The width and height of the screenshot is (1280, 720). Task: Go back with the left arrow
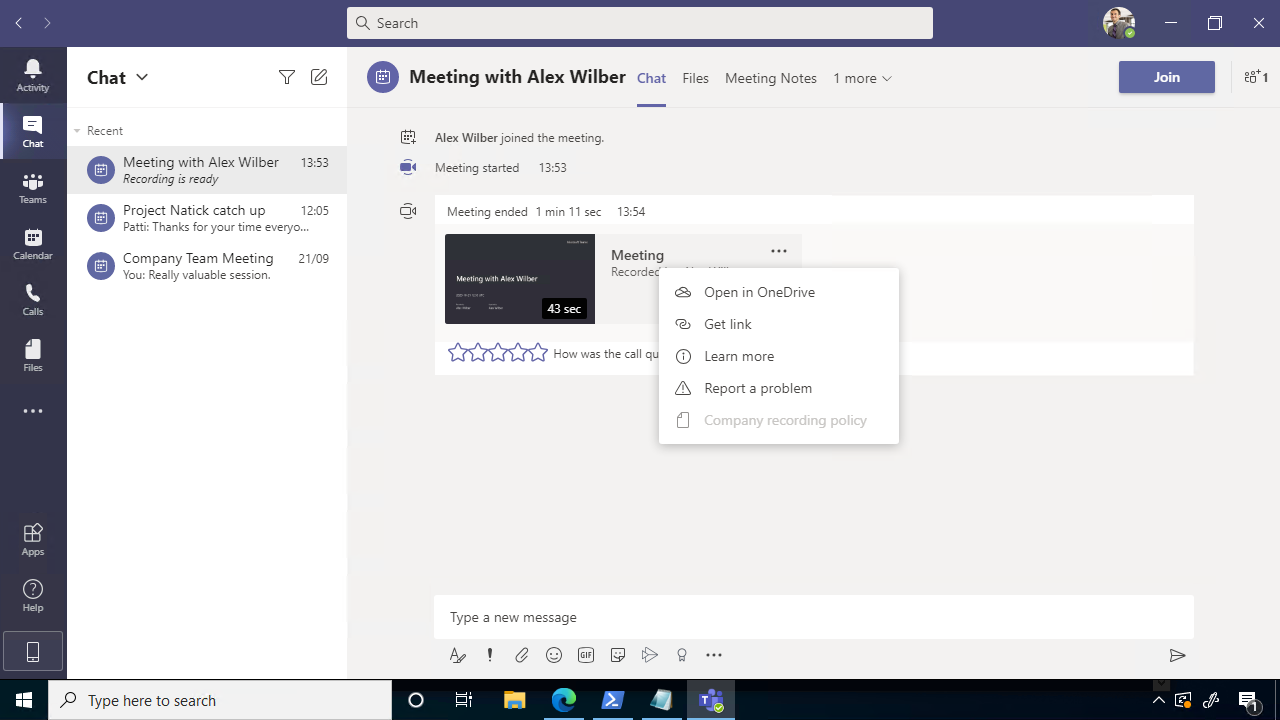[x=19, y=22]
